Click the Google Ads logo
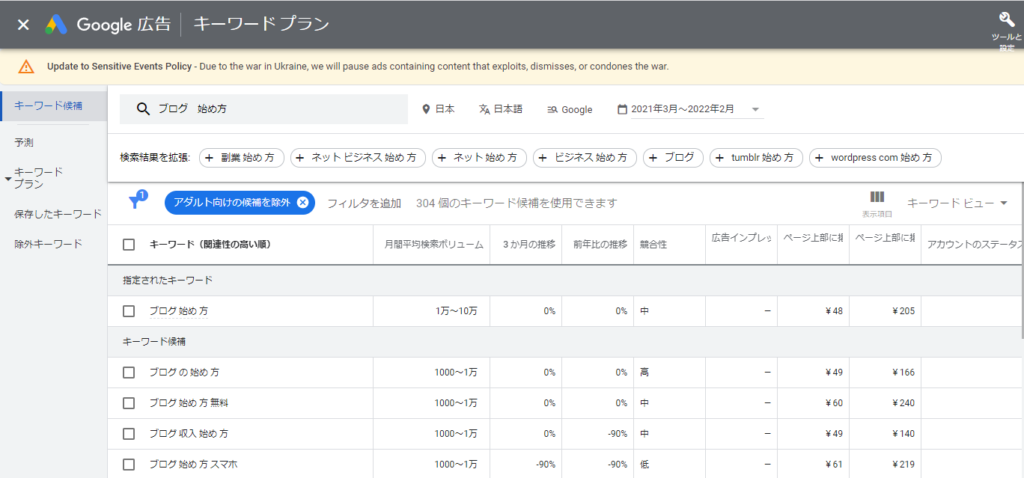1024x478 pixels. tap(57, 25)
